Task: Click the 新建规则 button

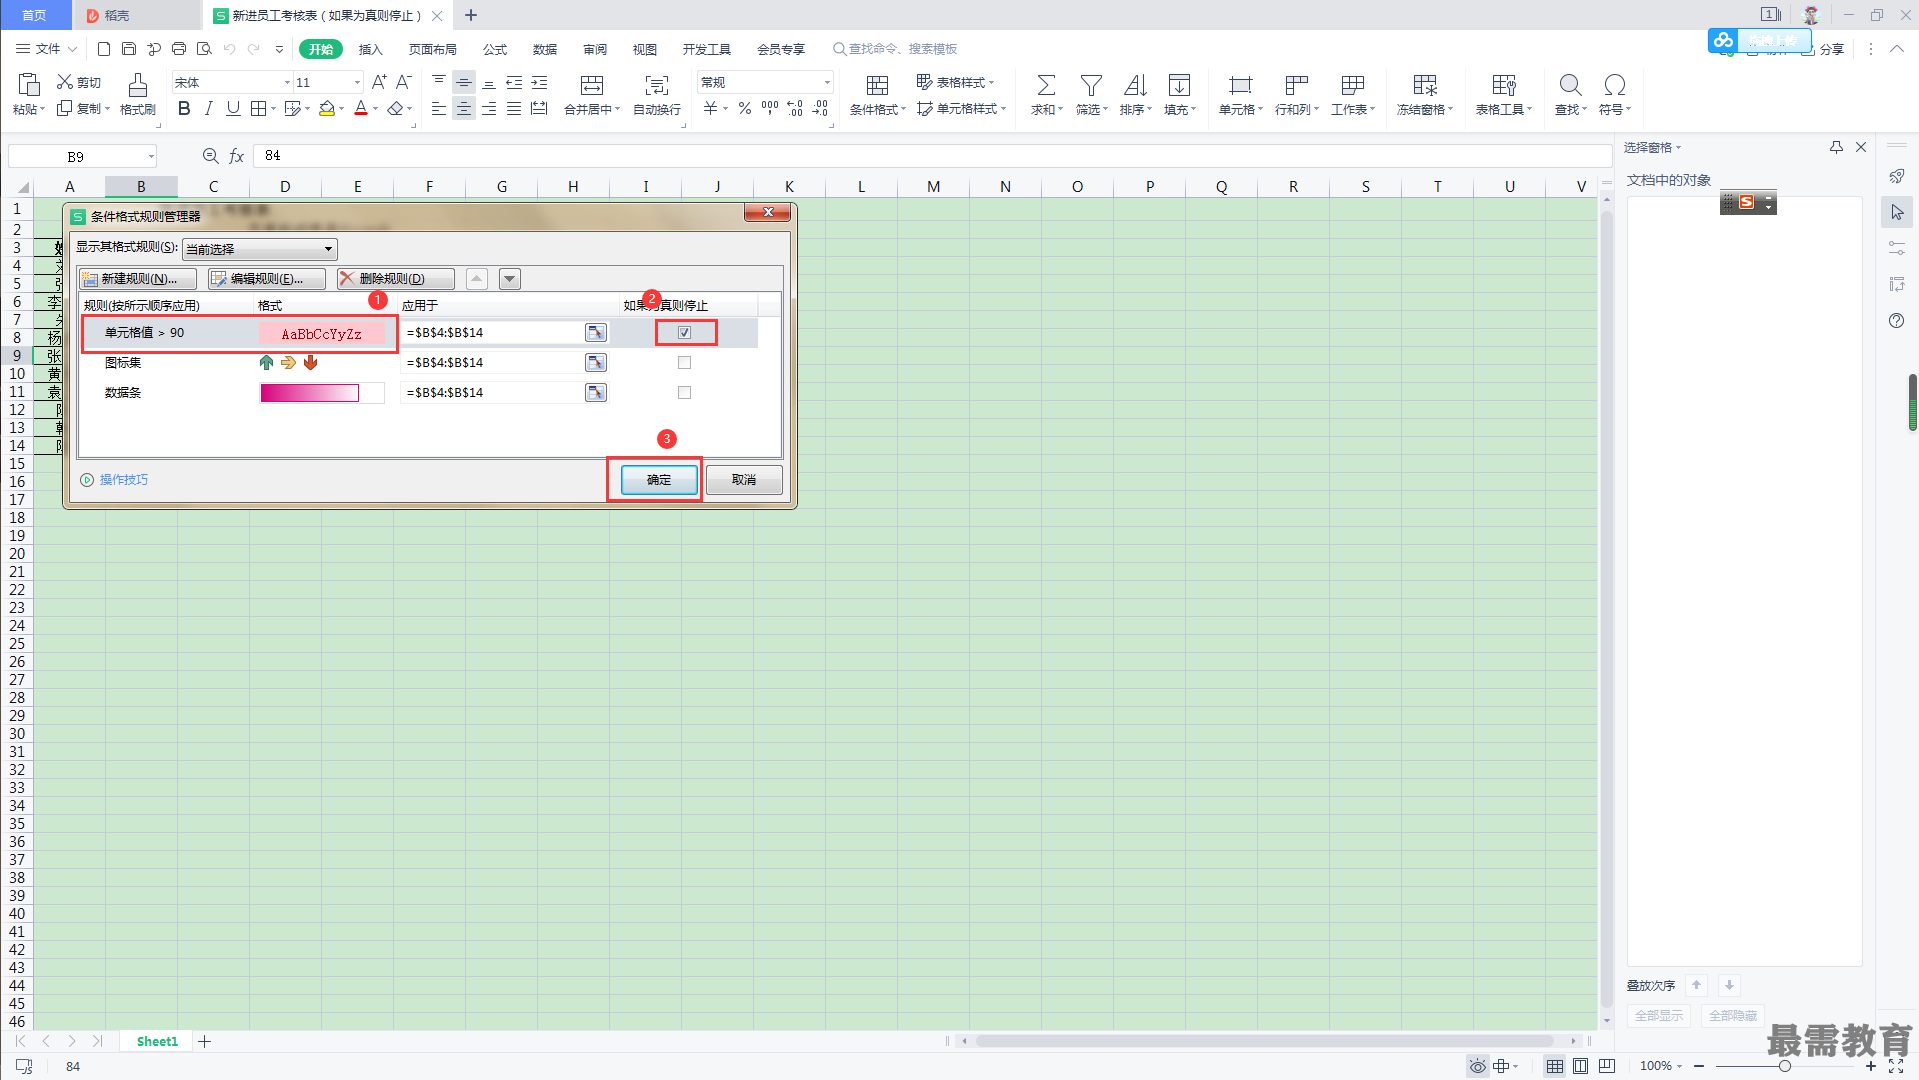Action: [137, 279]
